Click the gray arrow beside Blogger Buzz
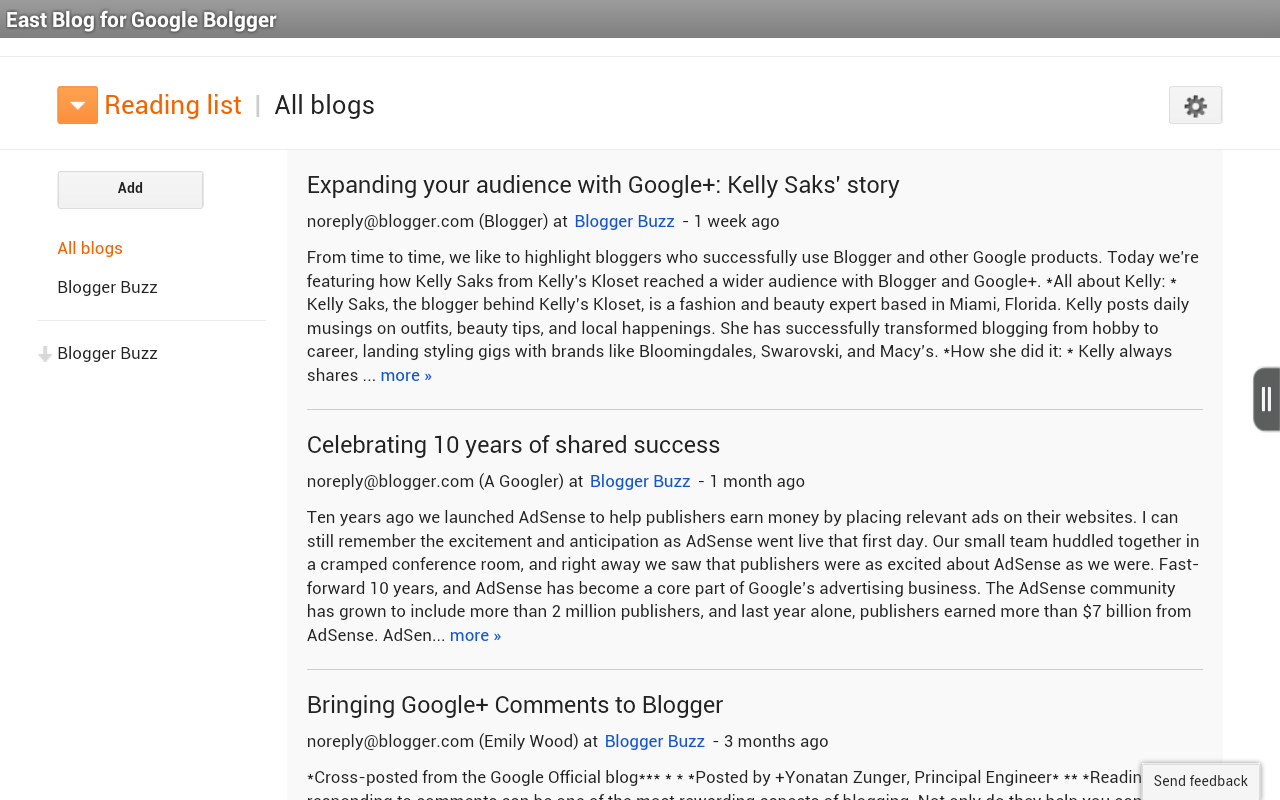This screenshot has height=800, width=1280. [x=45, y=354]
